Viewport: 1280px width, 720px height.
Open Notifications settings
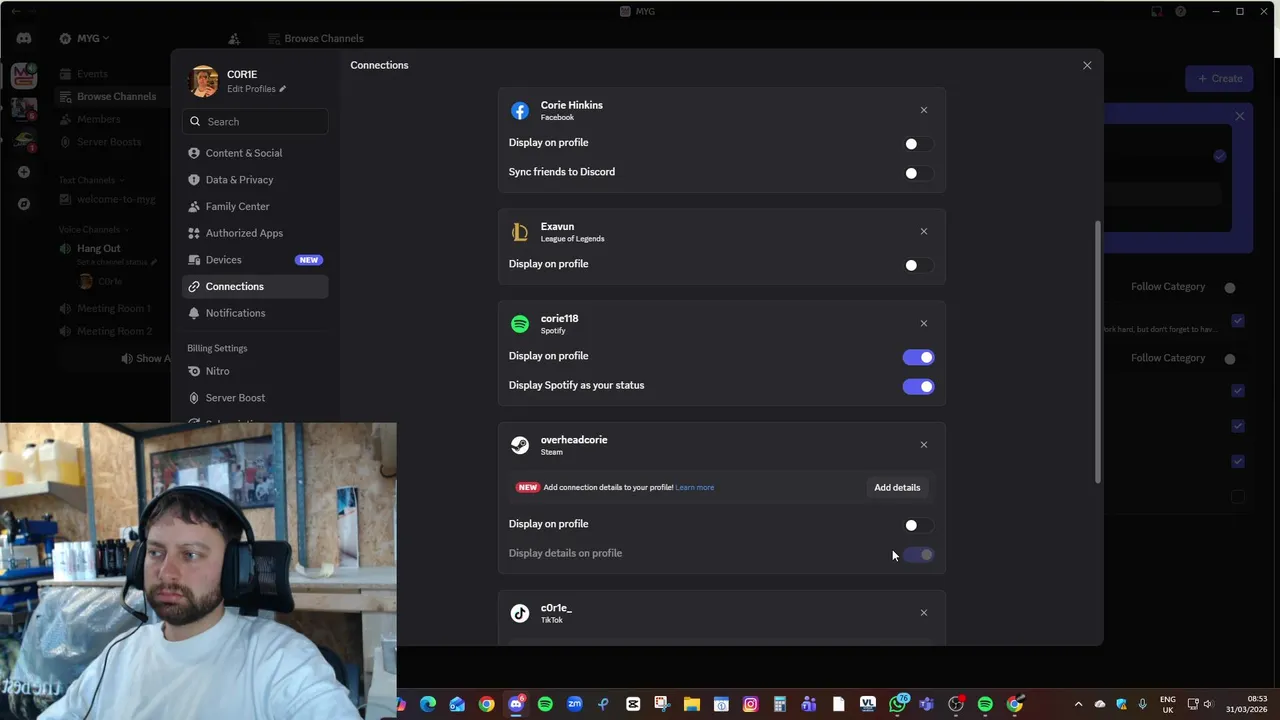click(x=255, y=313)
